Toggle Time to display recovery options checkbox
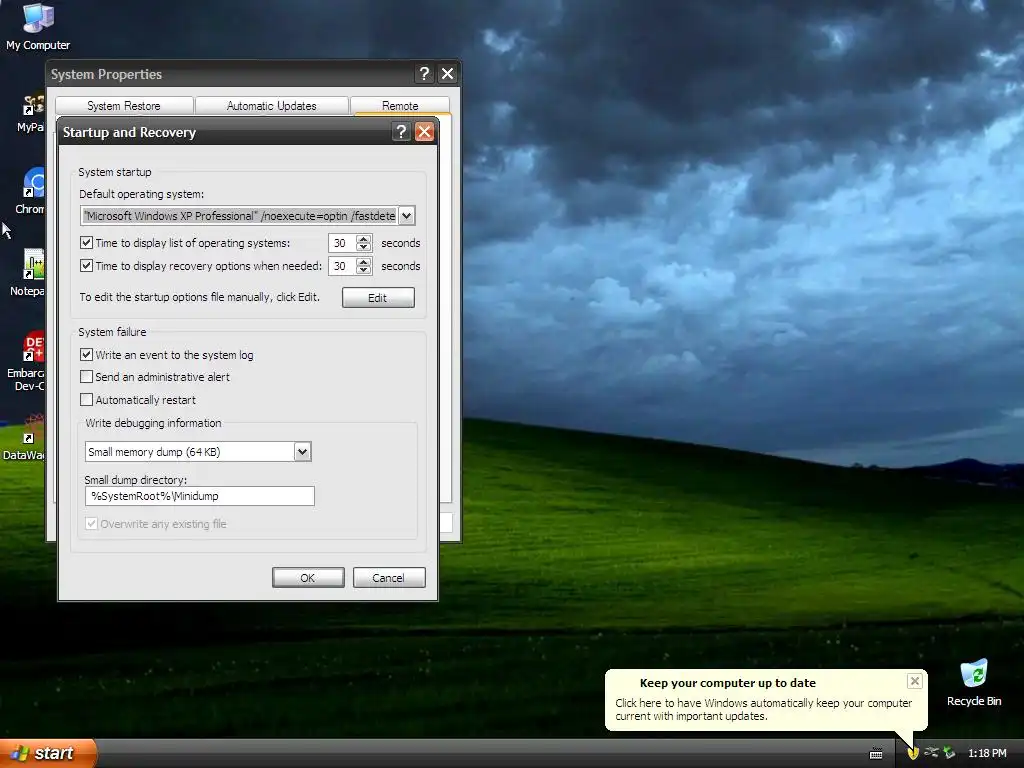This screenshot has height=768, width=1024. click(x=86, y=265)
